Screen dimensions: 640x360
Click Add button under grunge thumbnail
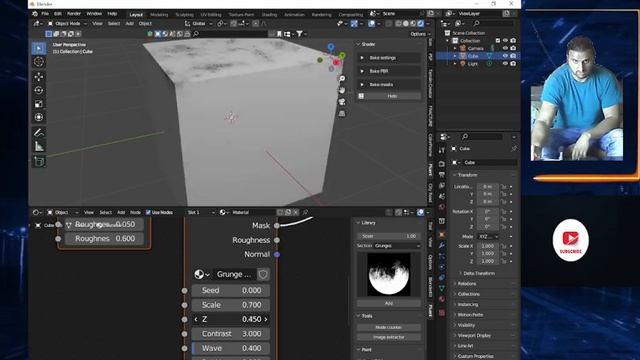pos(389,303)
